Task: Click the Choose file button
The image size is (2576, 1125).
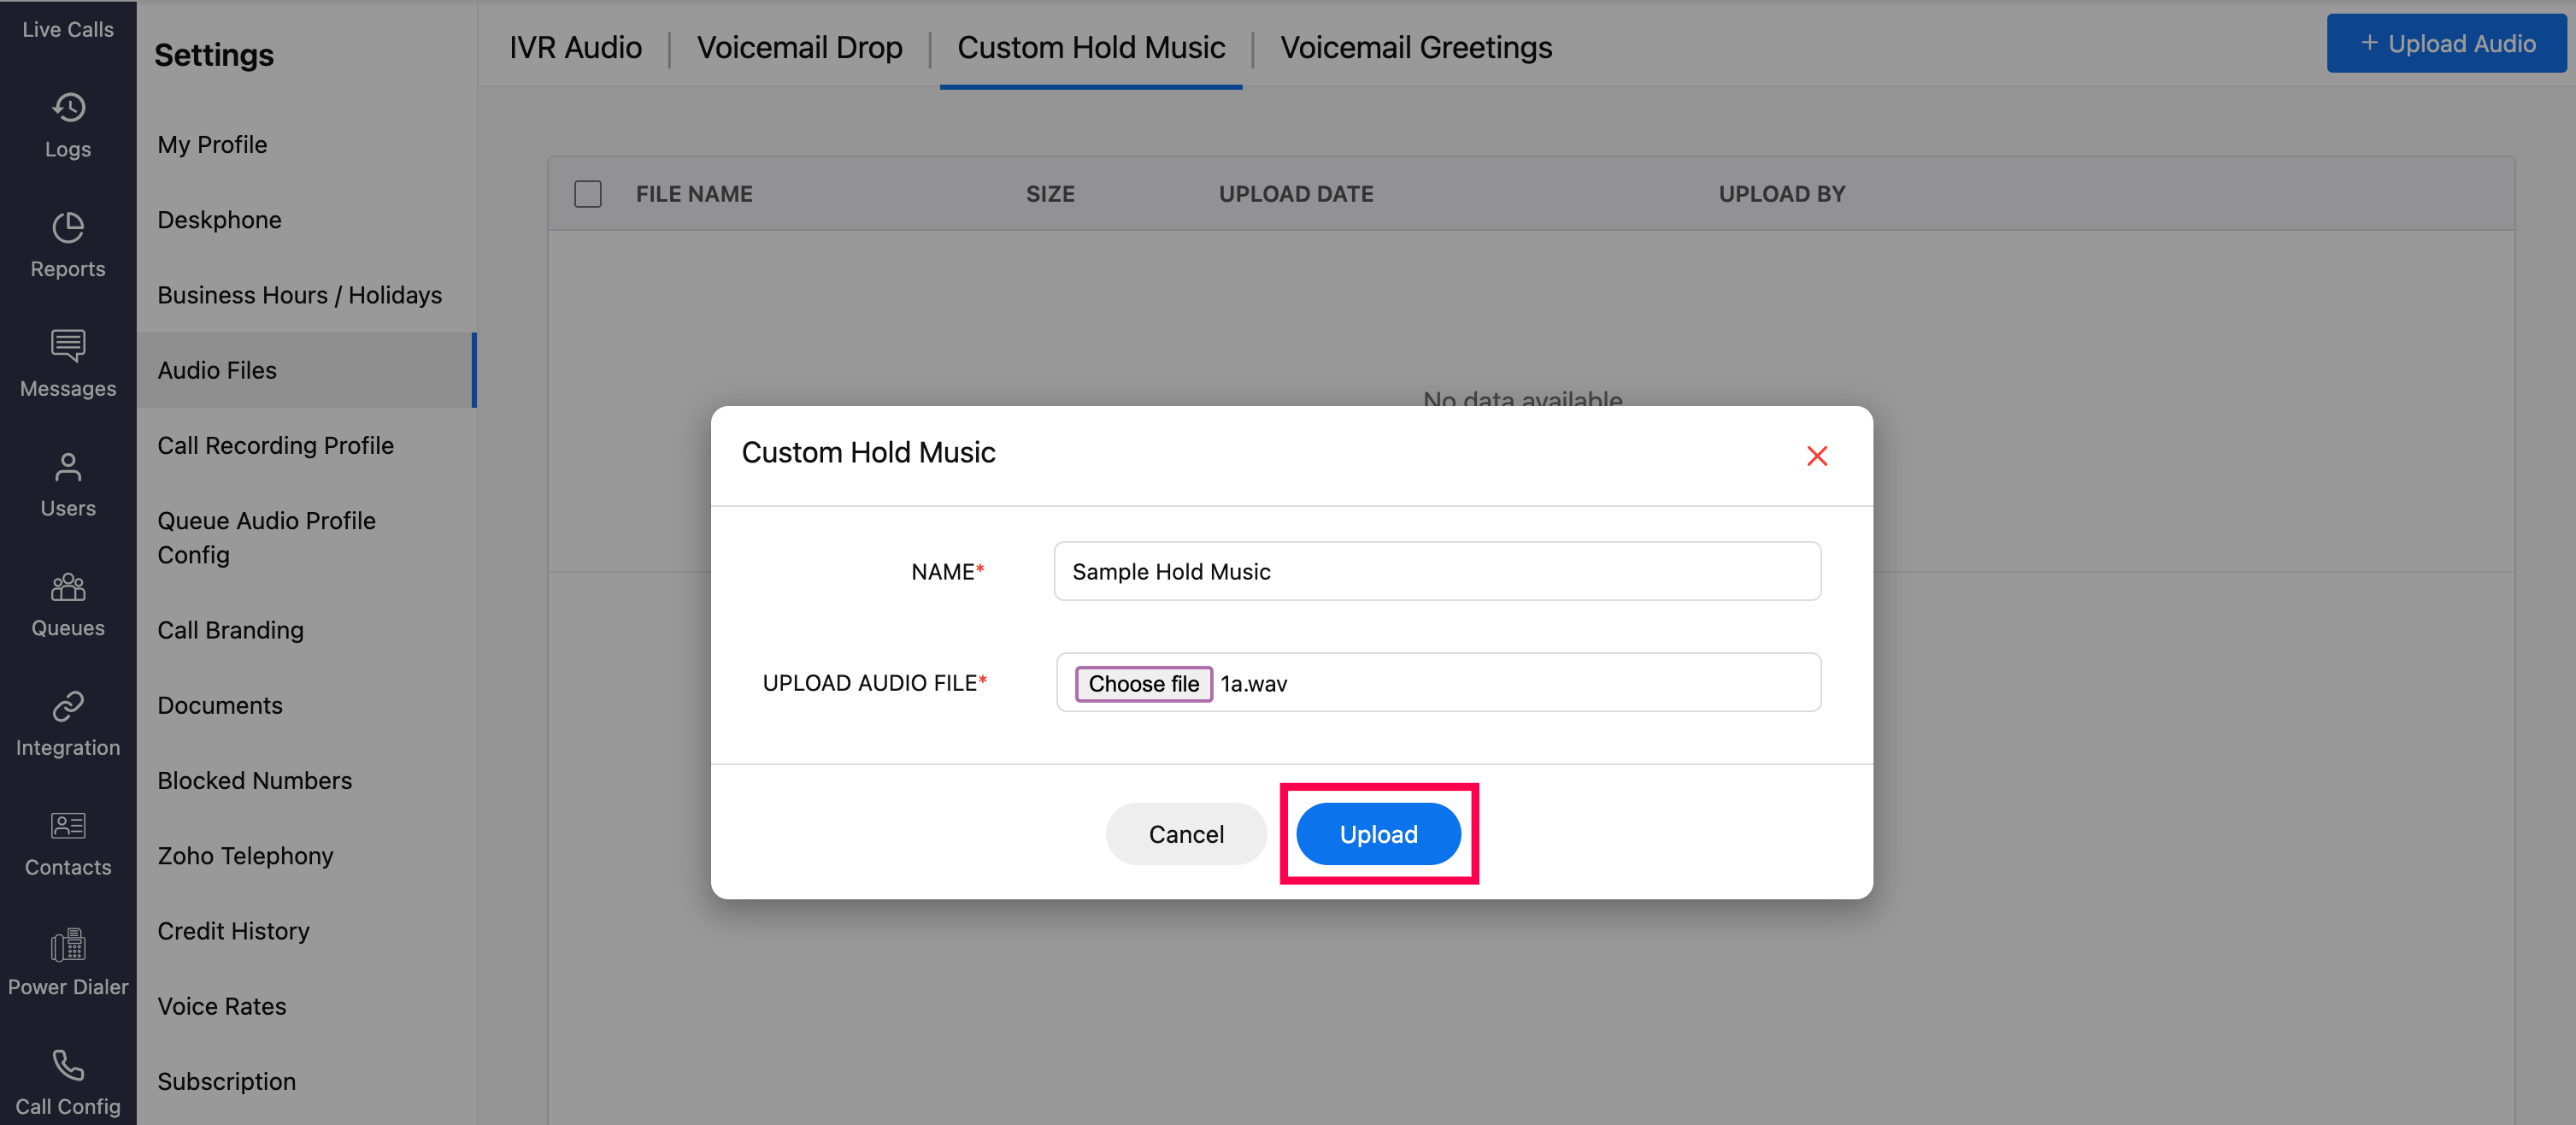Action: tap(1143, 684)
